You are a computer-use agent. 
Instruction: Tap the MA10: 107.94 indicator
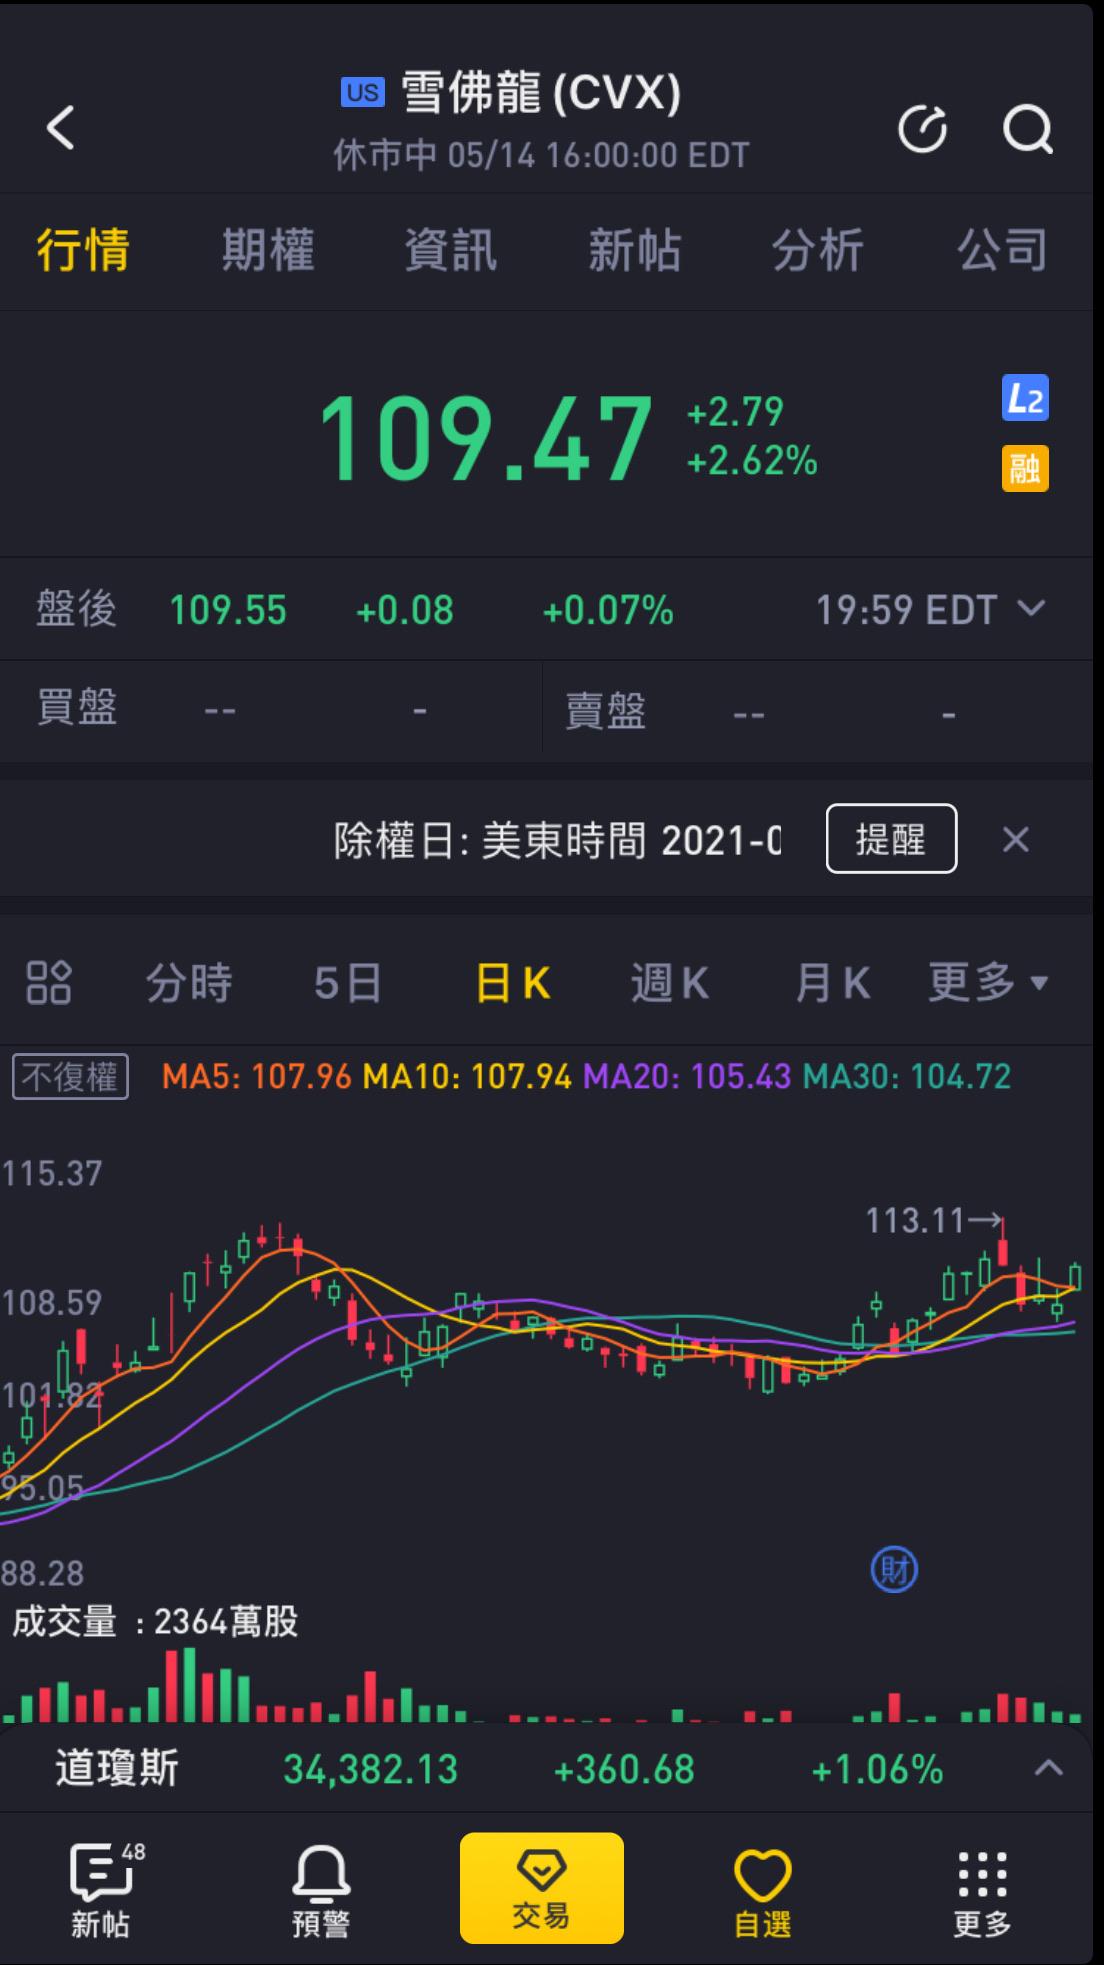467,1077
